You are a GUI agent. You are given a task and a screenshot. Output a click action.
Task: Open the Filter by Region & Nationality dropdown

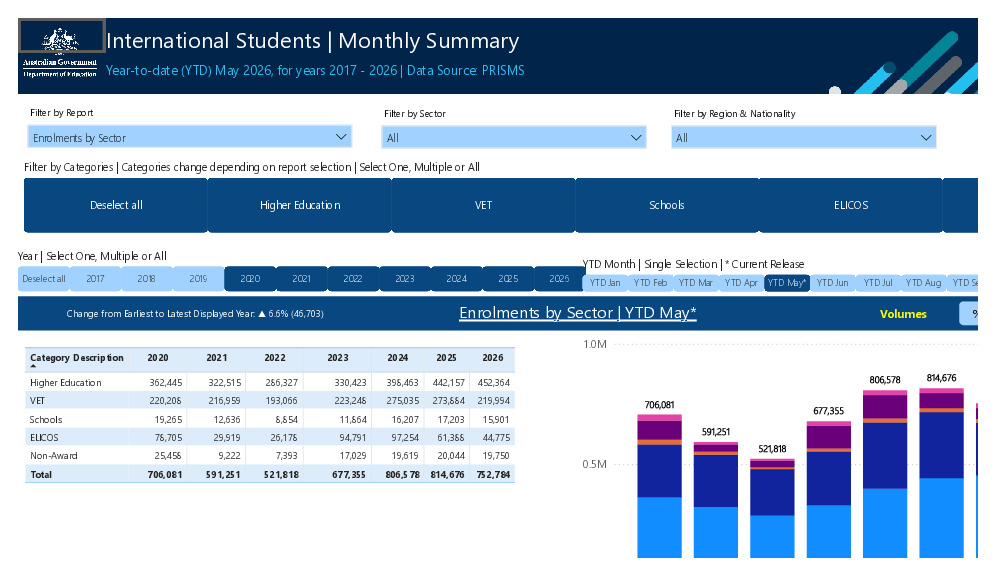(804, 137)
